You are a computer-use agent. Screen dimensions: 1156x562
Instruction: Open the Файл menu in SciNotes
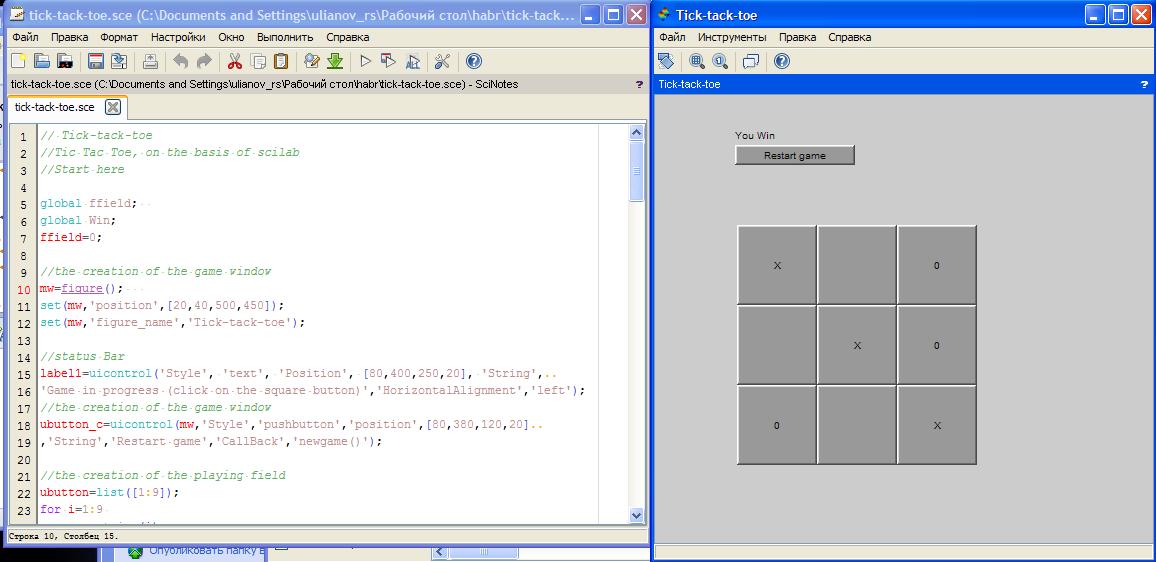coord(26,37)
